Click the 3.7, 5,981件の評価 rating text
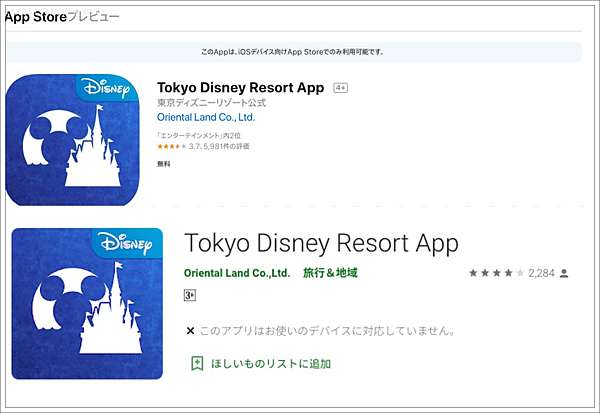 coord(219,146)
